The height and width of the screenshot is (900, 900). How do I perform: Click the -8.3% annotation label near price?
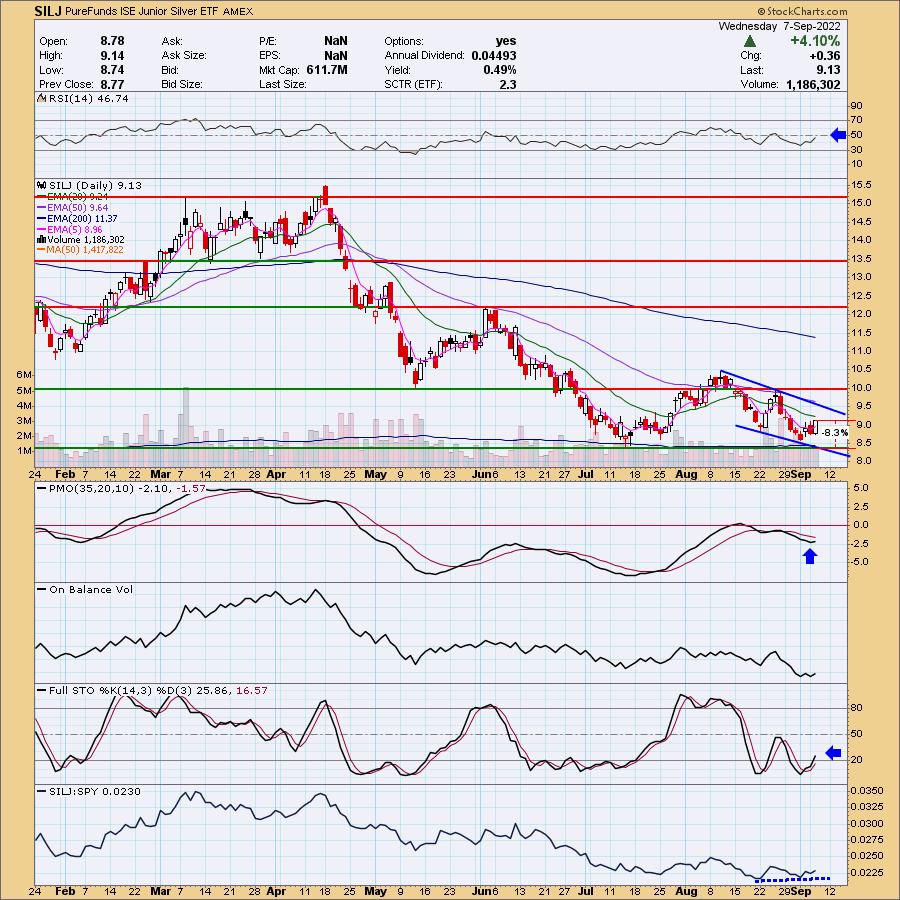pyautogui.click(x=835, y=432)
